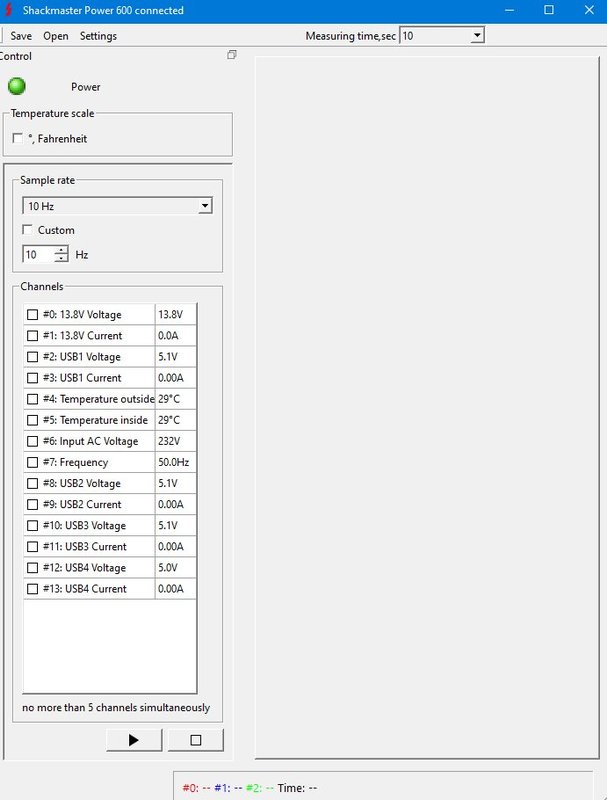
Task: Focus the custom Hz value field
Action: click(x=39, y=254)
